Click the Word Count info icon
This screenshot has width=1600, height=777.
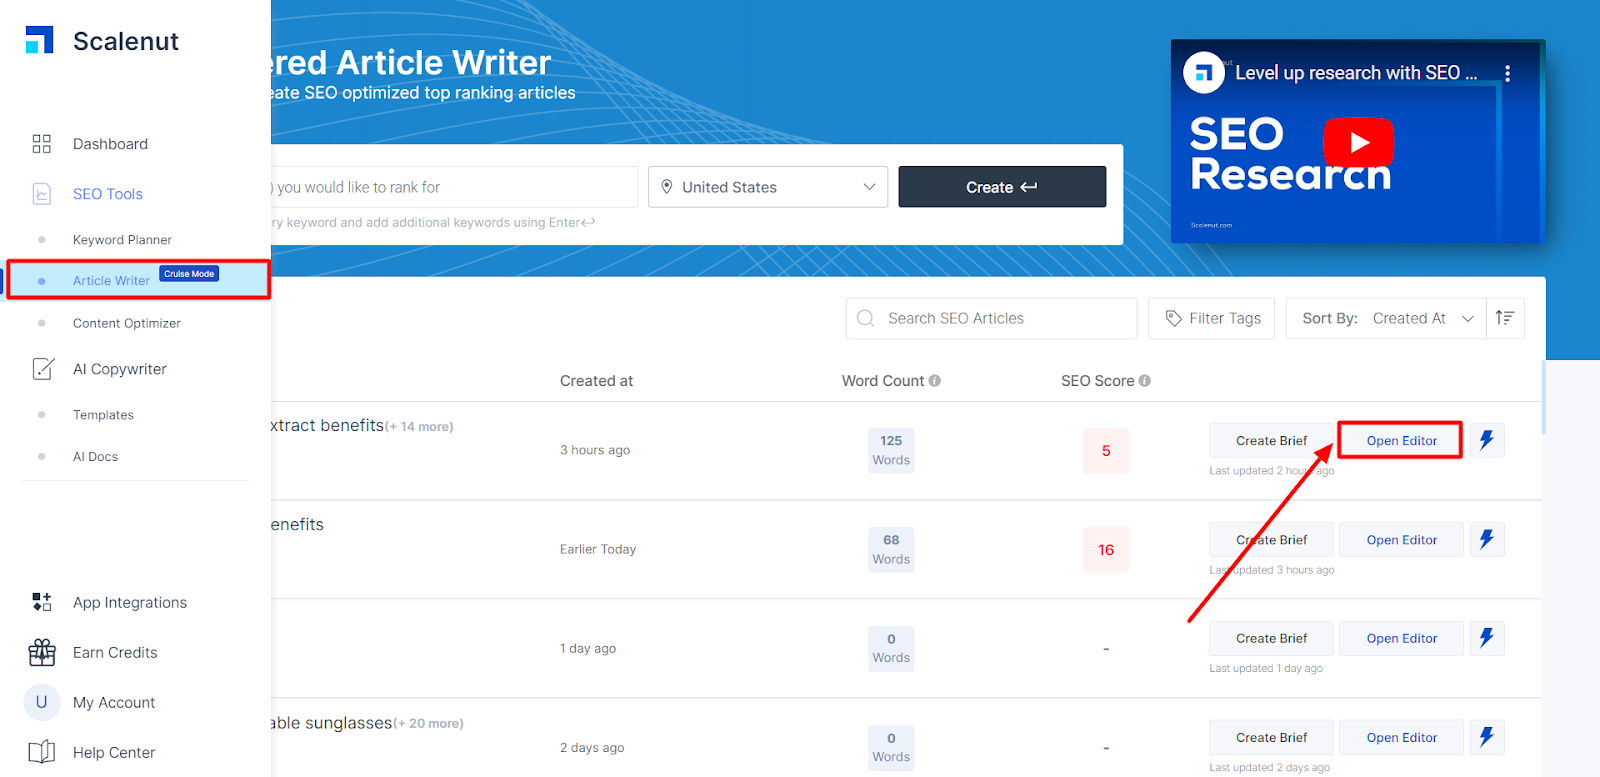click(935, 381)
